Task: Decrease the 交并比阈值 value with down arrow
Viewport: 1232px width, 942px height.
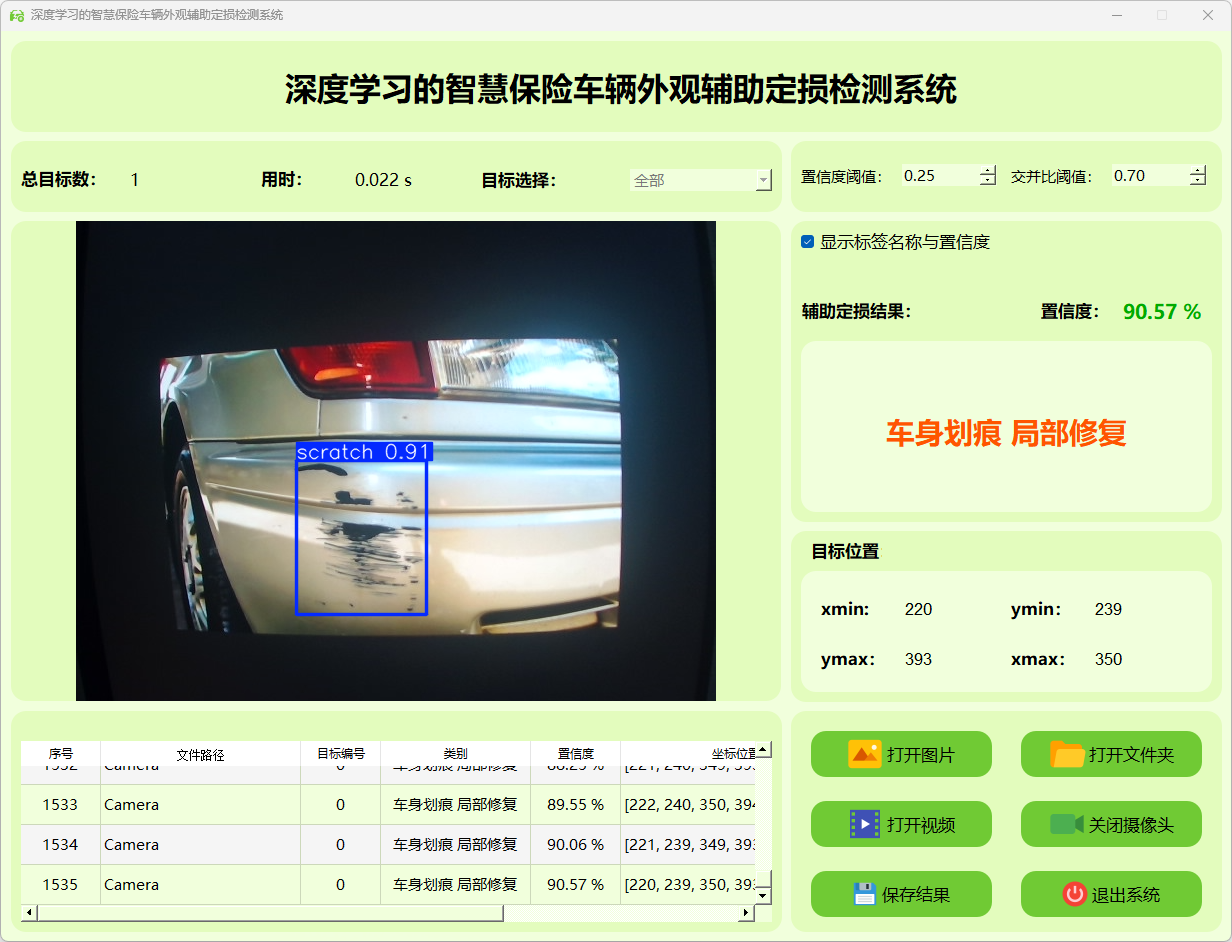Action: (x=1198, y=181)
